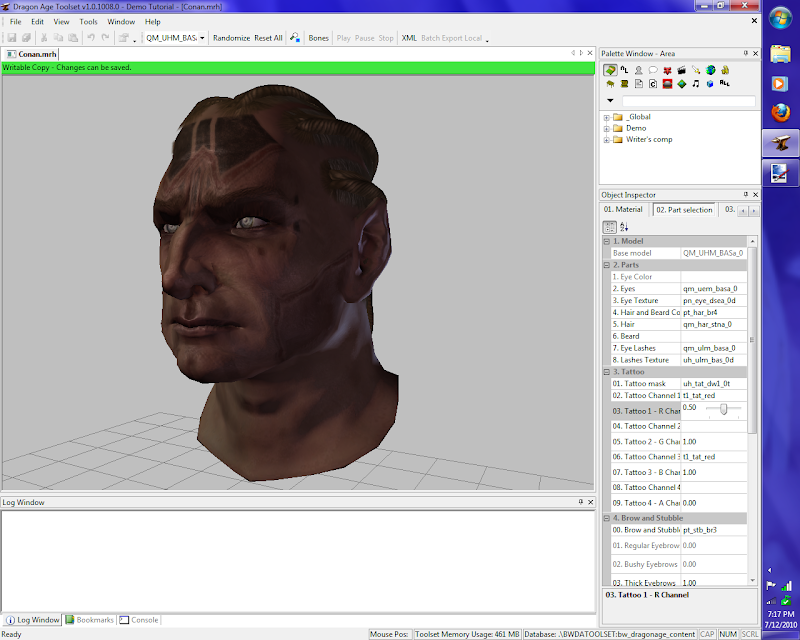
Task: Click the clapperboard cutscene palette icon
Action: coord(682,70)
